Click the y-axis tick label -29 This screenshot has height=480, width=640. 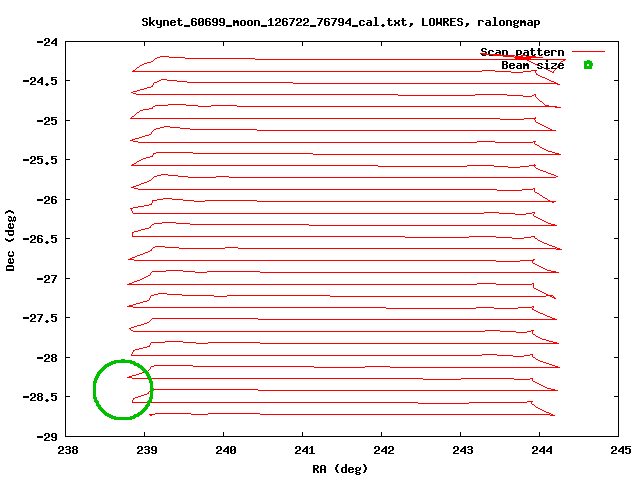(47, 437)
